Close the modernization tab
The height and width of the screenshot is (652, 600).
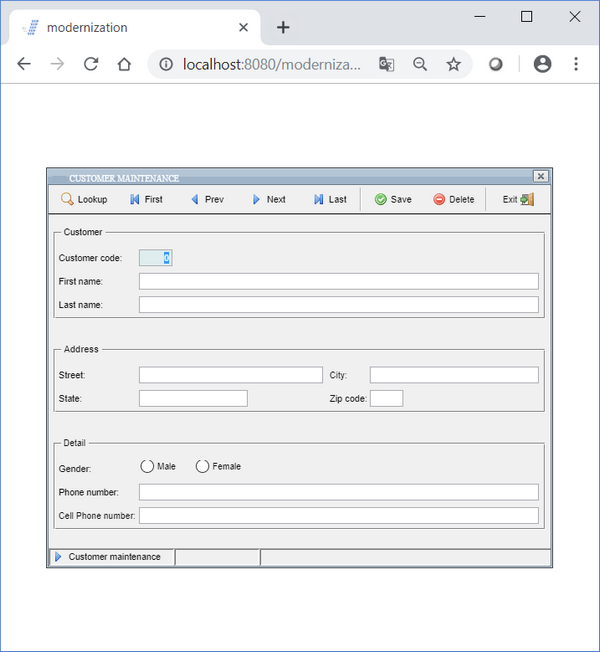click(244, 27)
